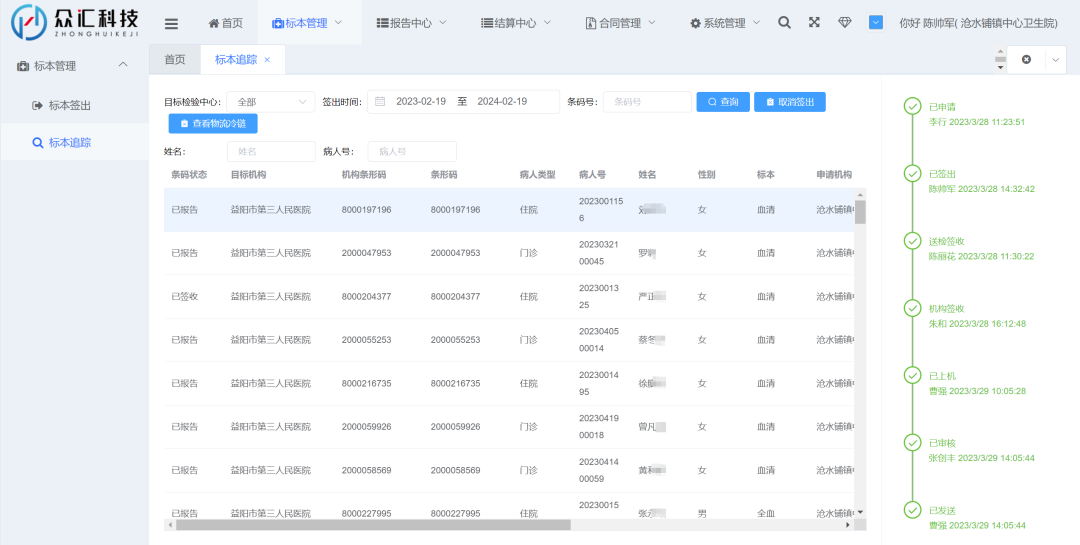
Task: Click the table's horizontal scrollbar
Action: pos(373,525)
